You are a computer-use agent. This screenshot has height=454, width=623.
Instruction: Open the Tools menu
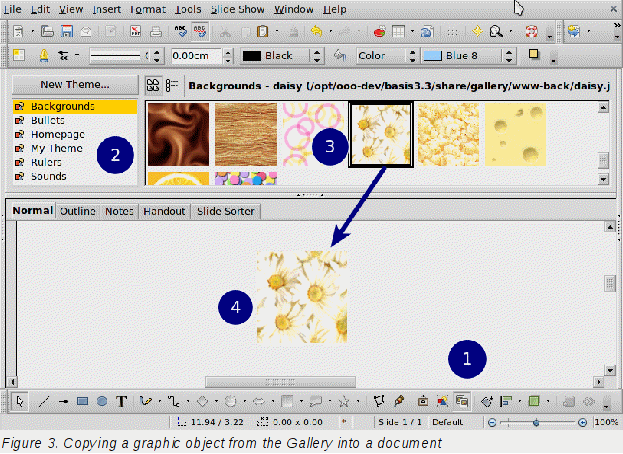click(188, 9)
